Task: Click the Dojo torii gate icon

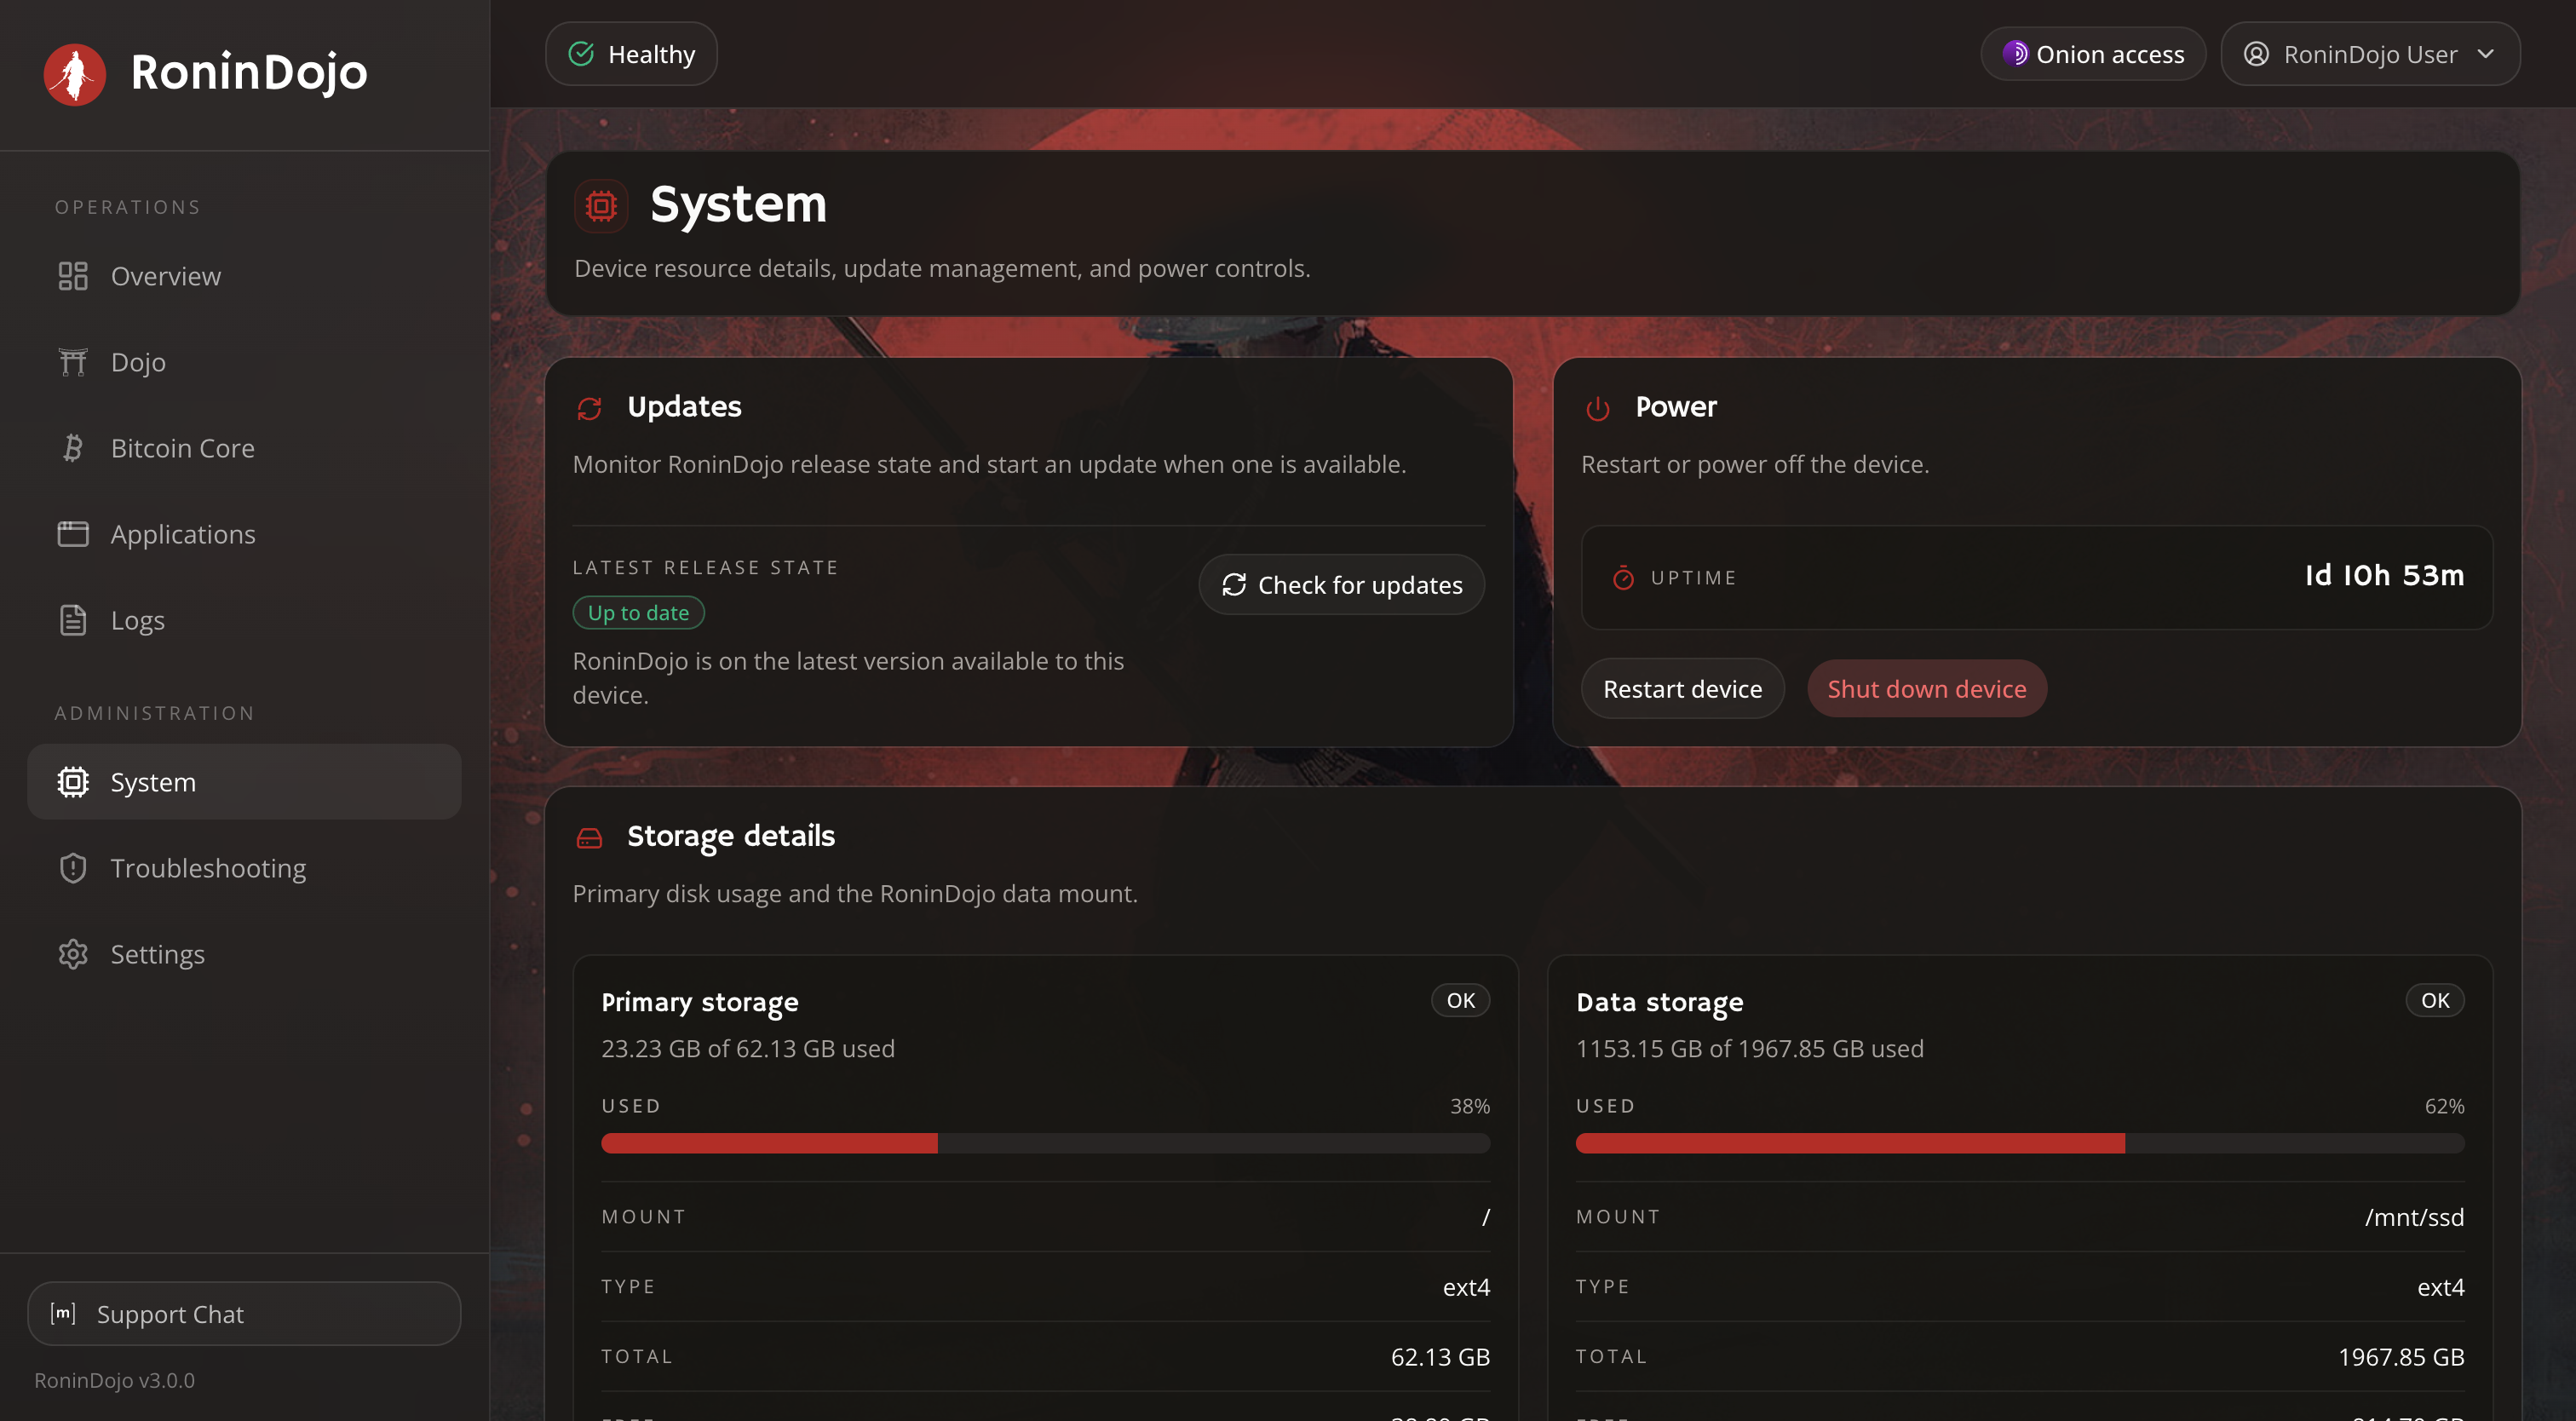Action: [x=73, y=362]
